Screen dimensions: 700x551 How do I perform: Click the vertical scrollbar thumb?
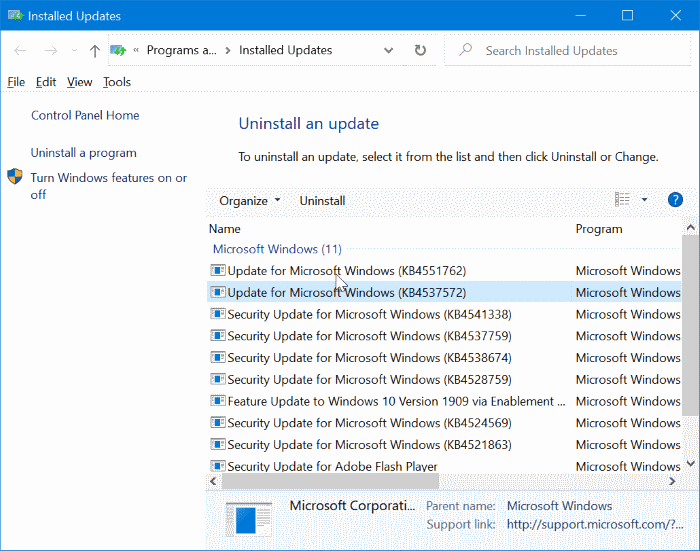pyautogui.click(x=690, y=325)
